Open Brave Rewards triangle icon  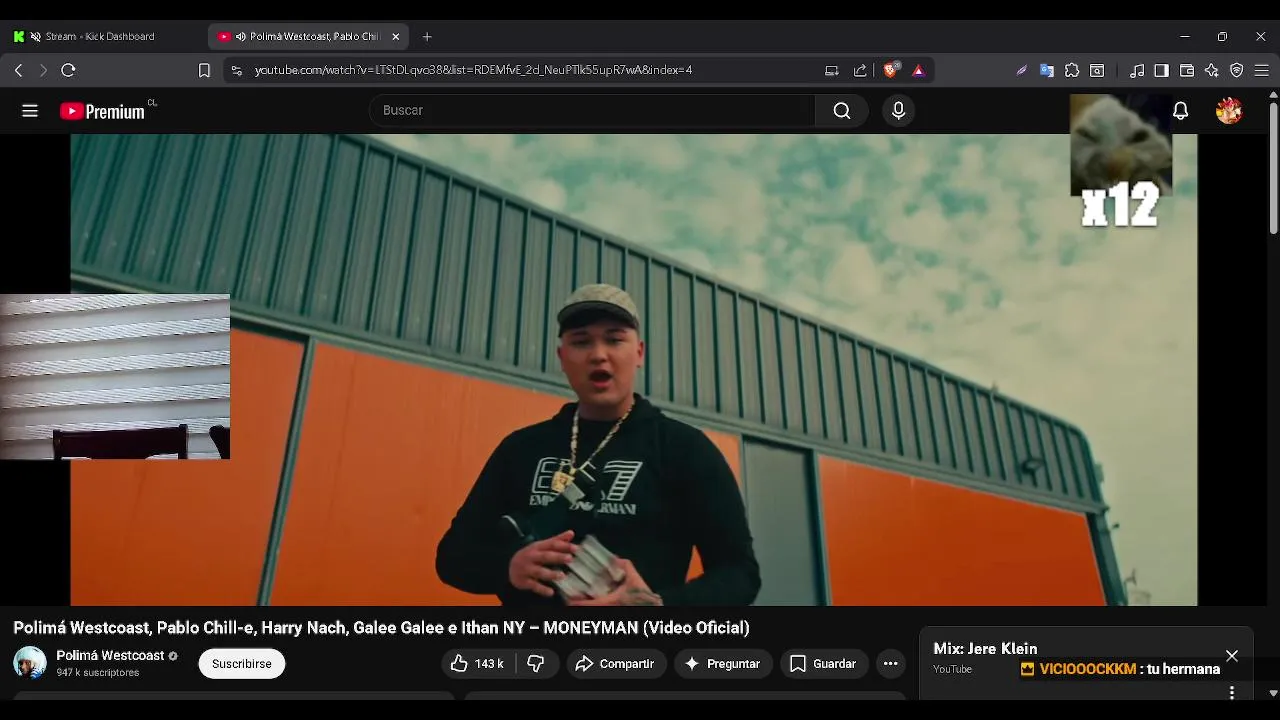click(x=918, y=70)
